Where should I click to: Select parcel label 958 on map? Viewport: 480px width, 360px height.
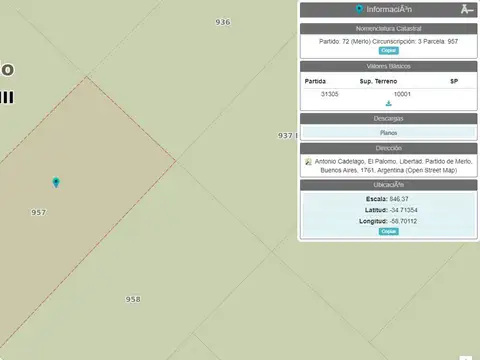click(133, 299)
